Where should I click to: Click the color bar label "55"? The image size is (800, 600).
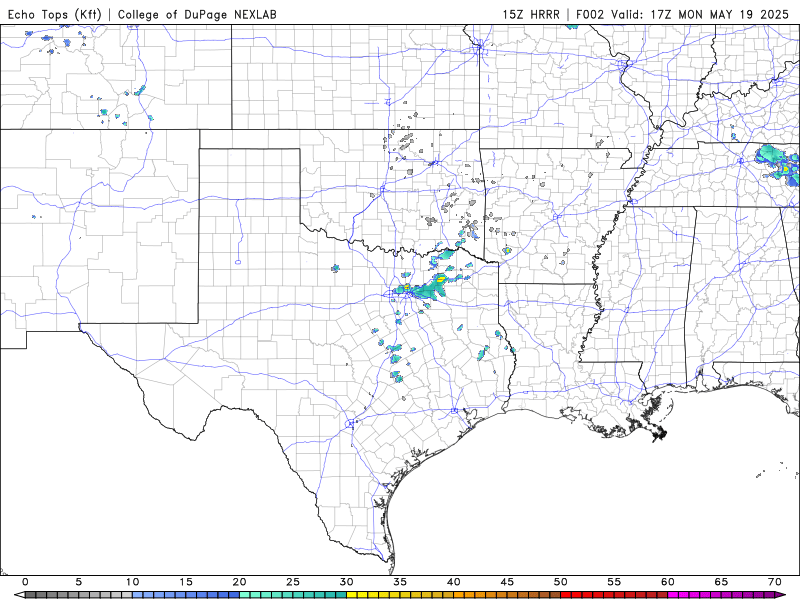point(614,582)
